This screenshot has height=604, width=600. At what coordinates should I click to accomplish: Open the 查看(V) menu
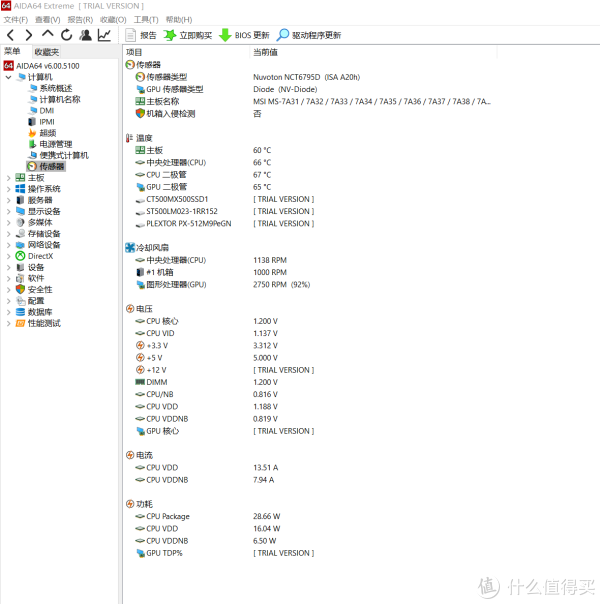tap(47, 20)
